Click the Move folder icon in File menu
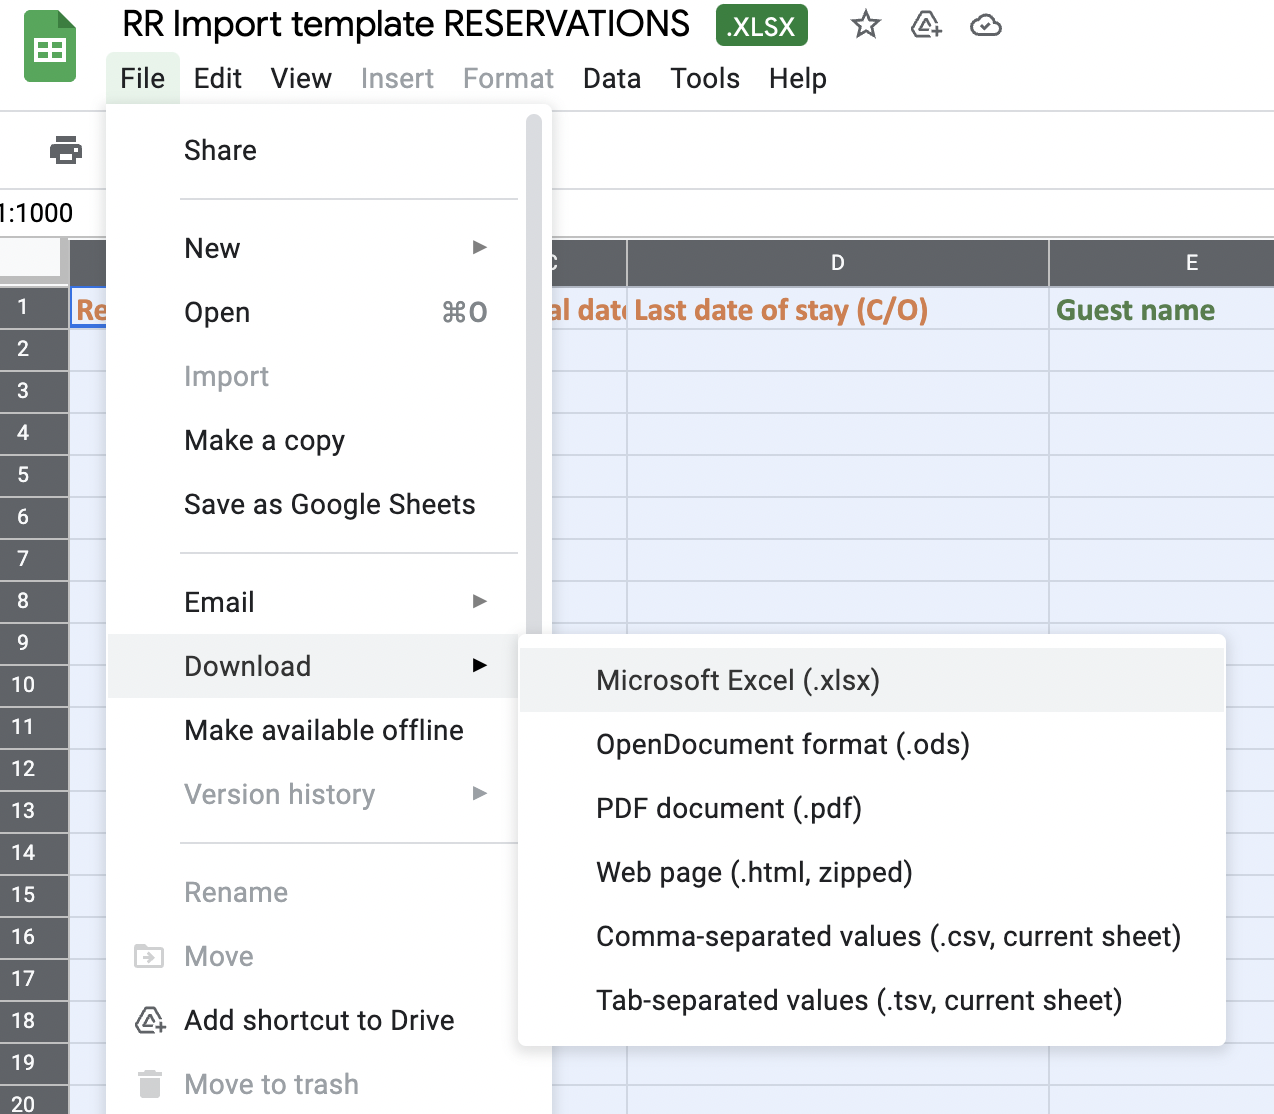This screenshot has height=1114, width=1274. pos(149,957)
